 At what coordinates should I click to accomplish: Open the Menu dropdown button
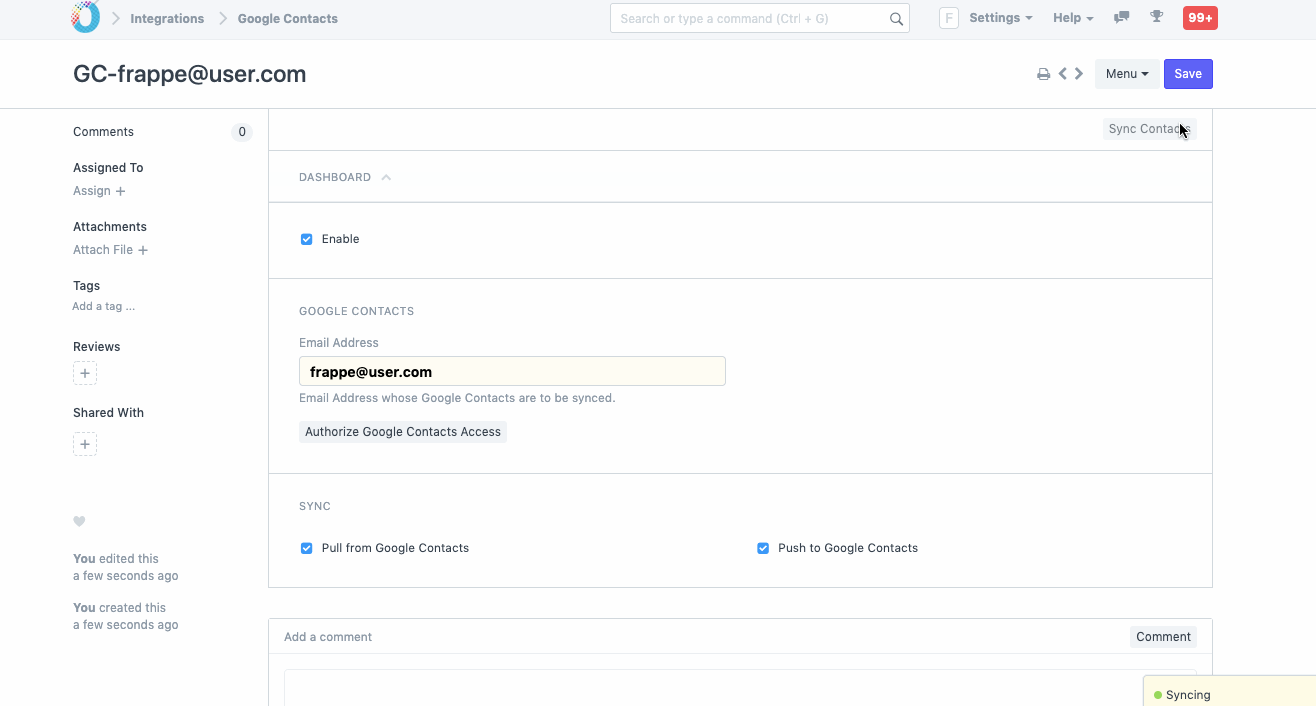1127,74
